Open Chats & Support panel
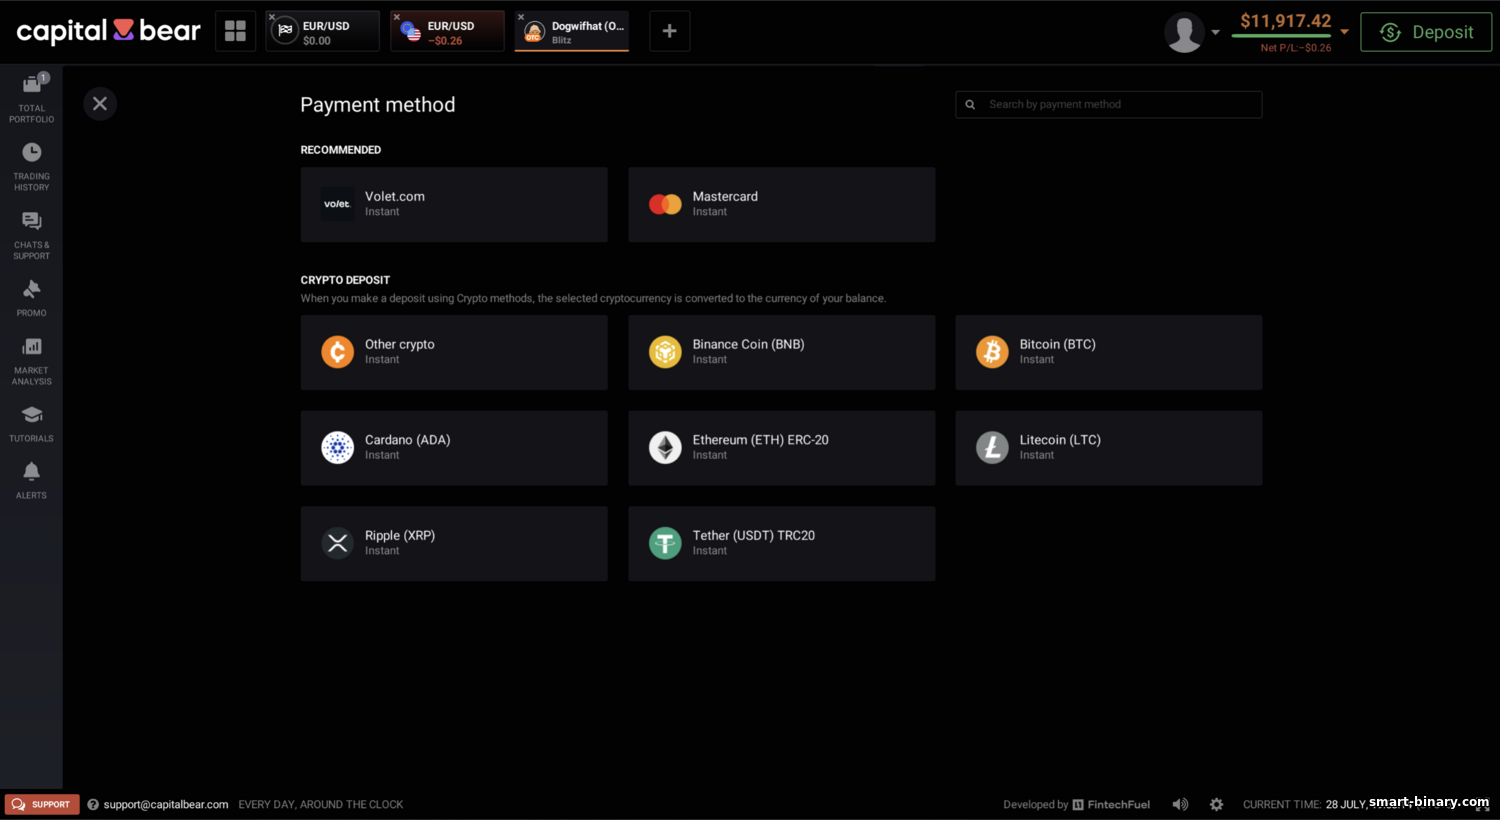This screenshot has width=1500, height=820. tap(31, 235)
